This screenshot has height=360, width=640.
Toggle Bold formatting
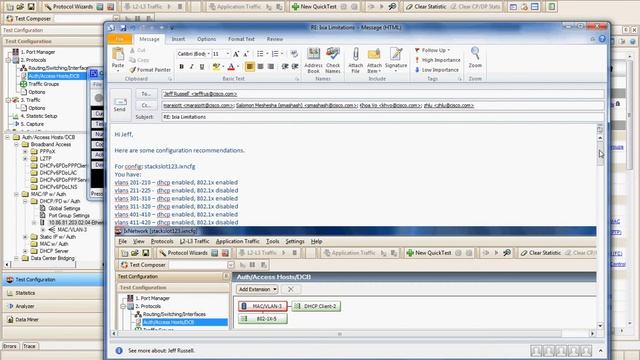(182, 66)
